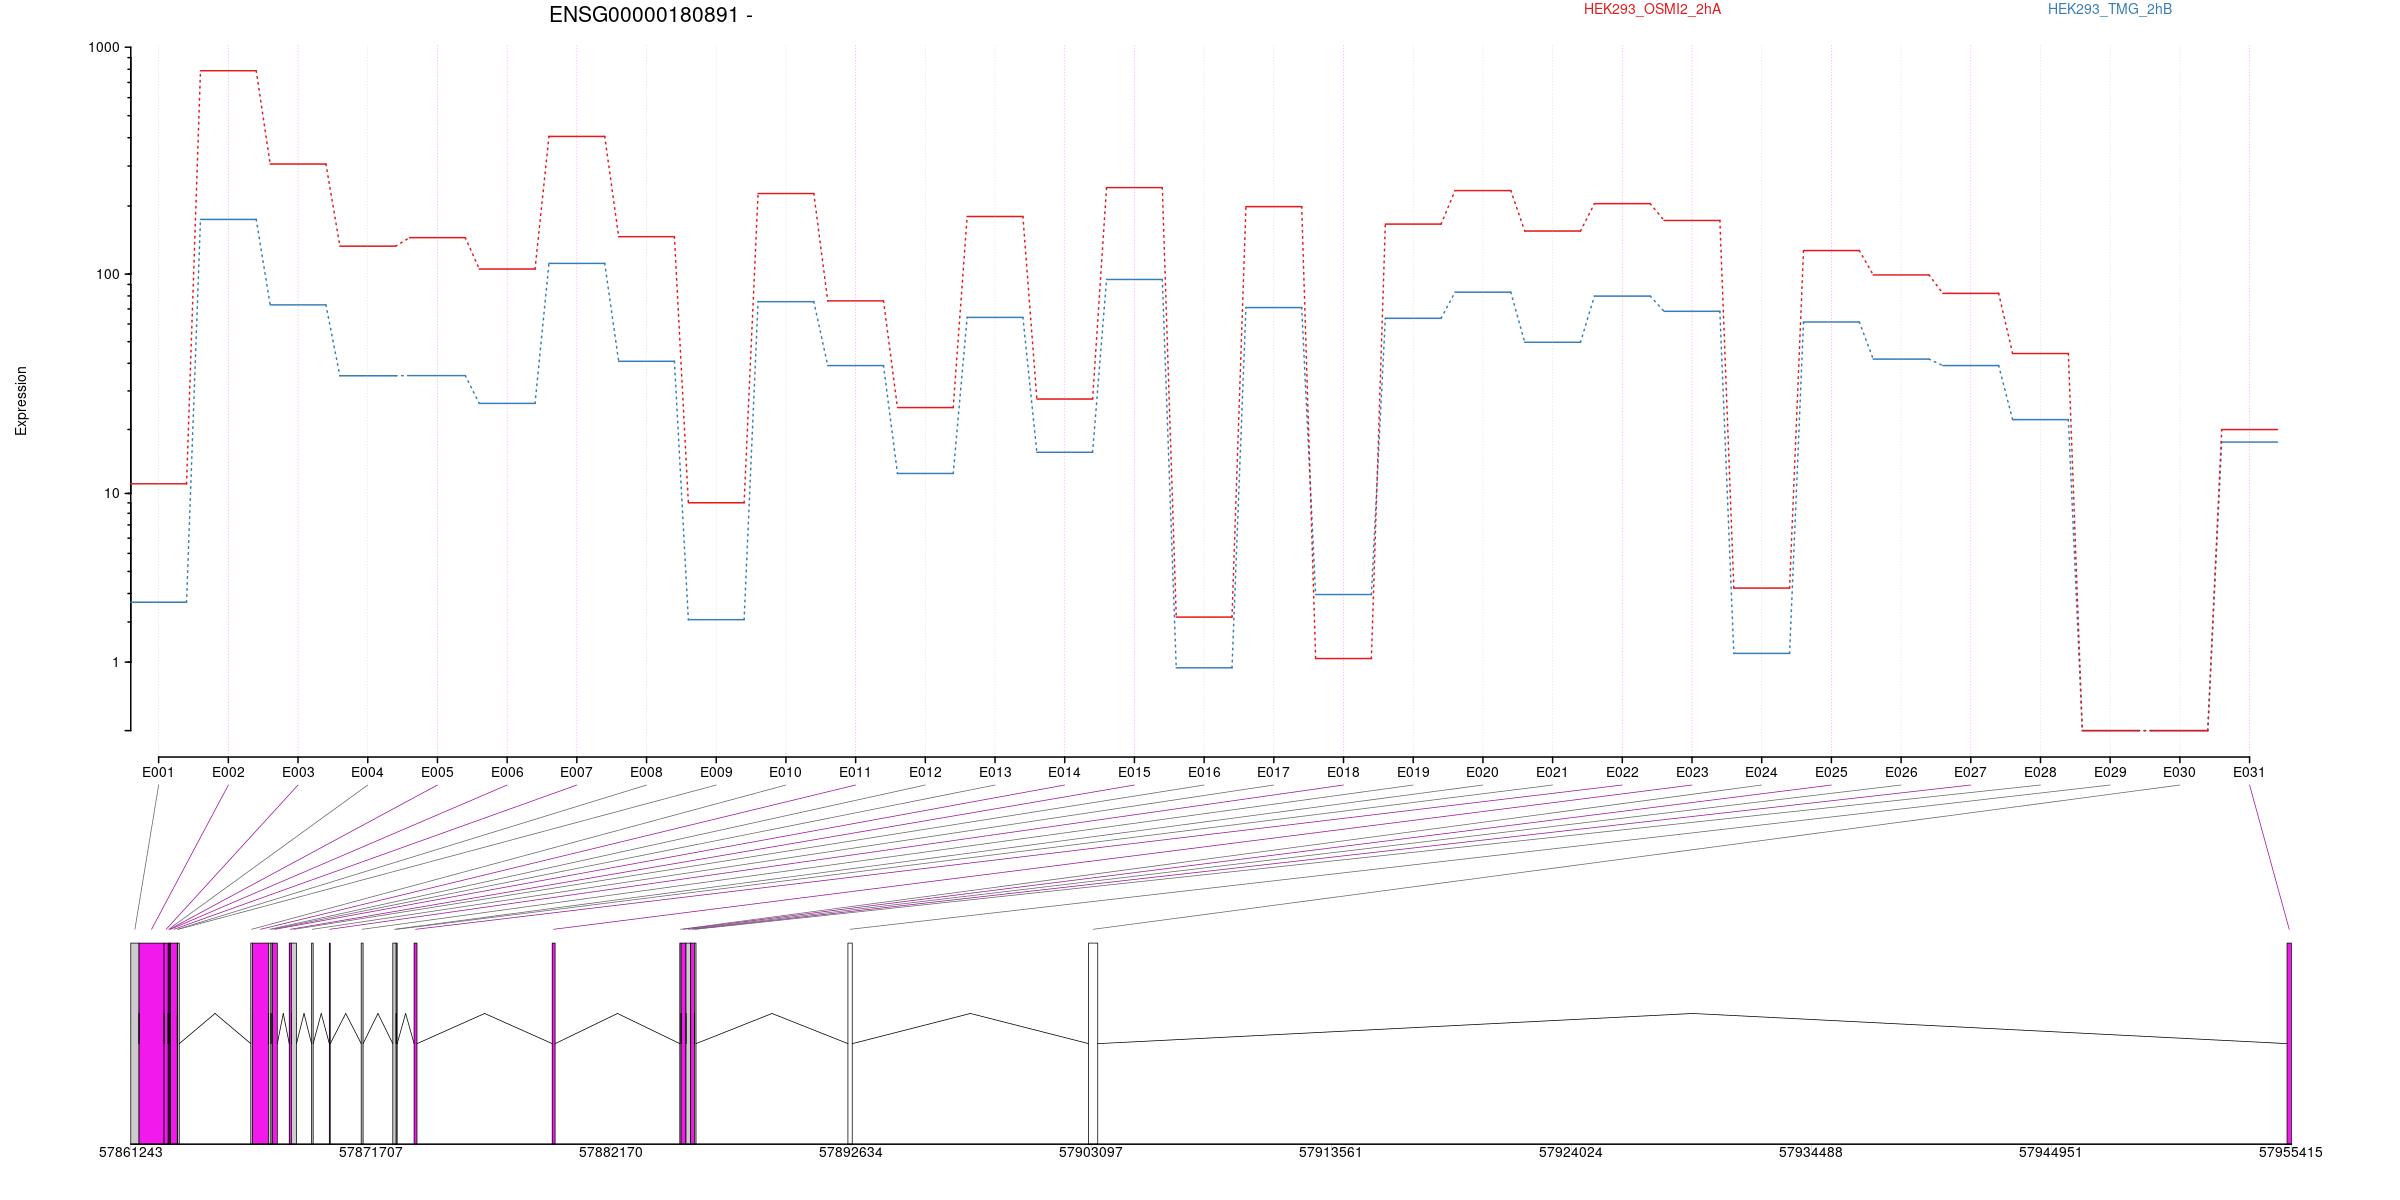Image resolution: width=2400 pixels, height=1200 pixels.
Task: Click exon label E008
Action: pos(646,772)
